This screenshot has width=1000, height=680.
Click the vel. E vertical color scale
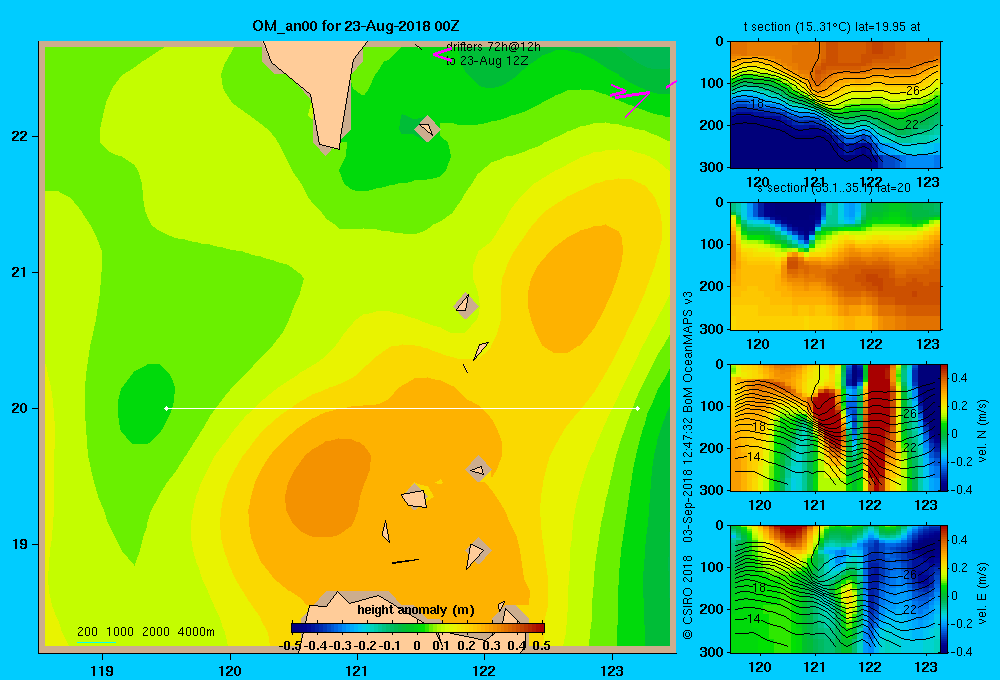point(945,589)
